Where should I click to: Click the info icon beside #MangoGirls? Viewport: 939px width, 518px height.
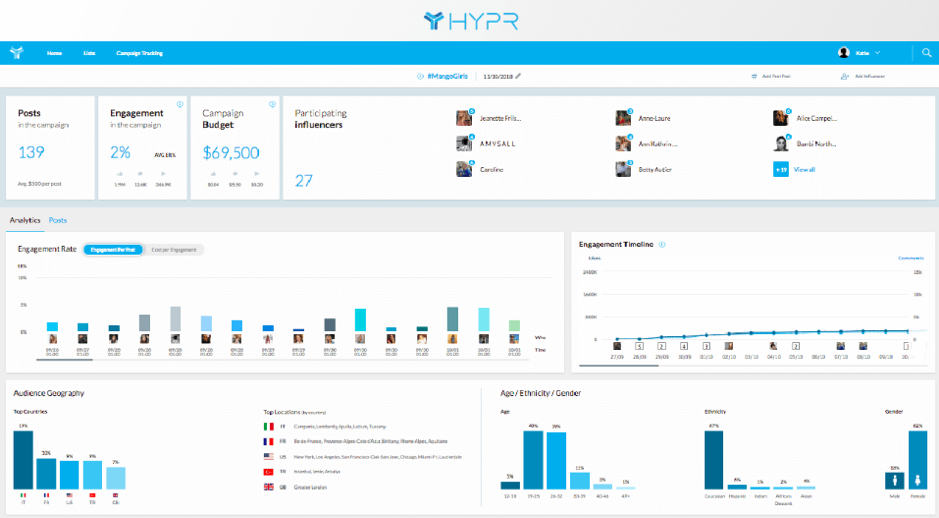pos(420,77)
